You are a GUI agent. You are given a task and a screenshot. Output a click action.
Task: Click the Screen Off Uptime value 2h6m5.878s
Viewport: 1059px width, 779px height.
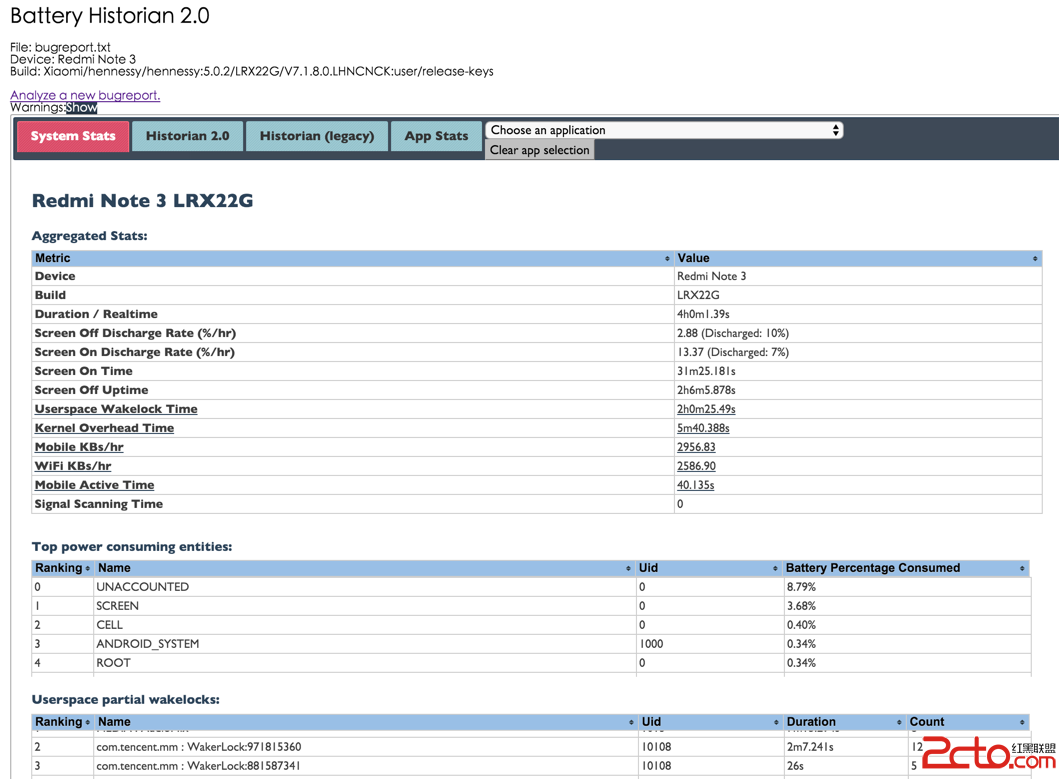(x=706, y=390)
